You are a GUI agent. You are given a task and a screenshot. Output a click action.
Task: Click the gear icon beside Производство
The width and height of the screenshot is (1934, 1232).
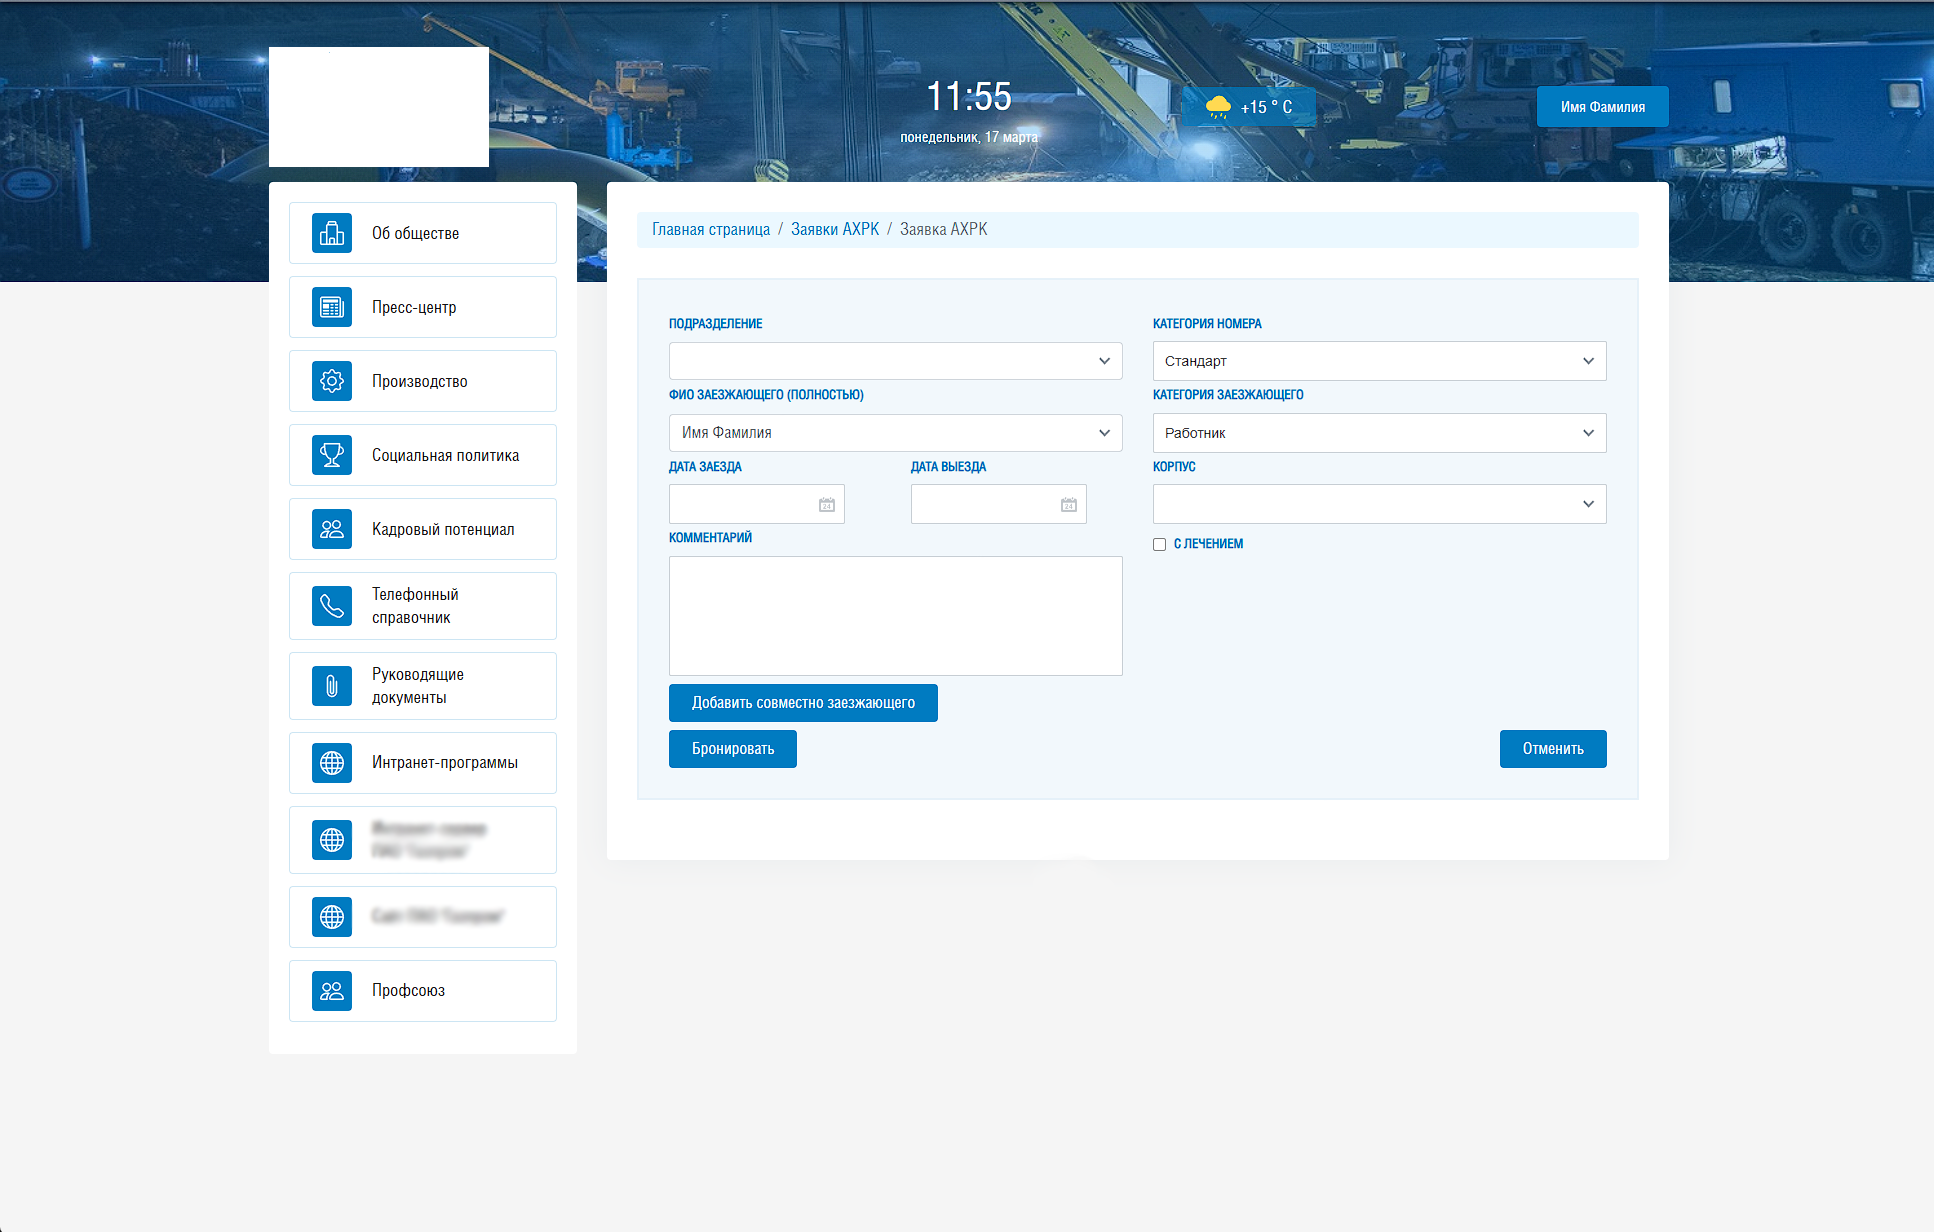331,381
